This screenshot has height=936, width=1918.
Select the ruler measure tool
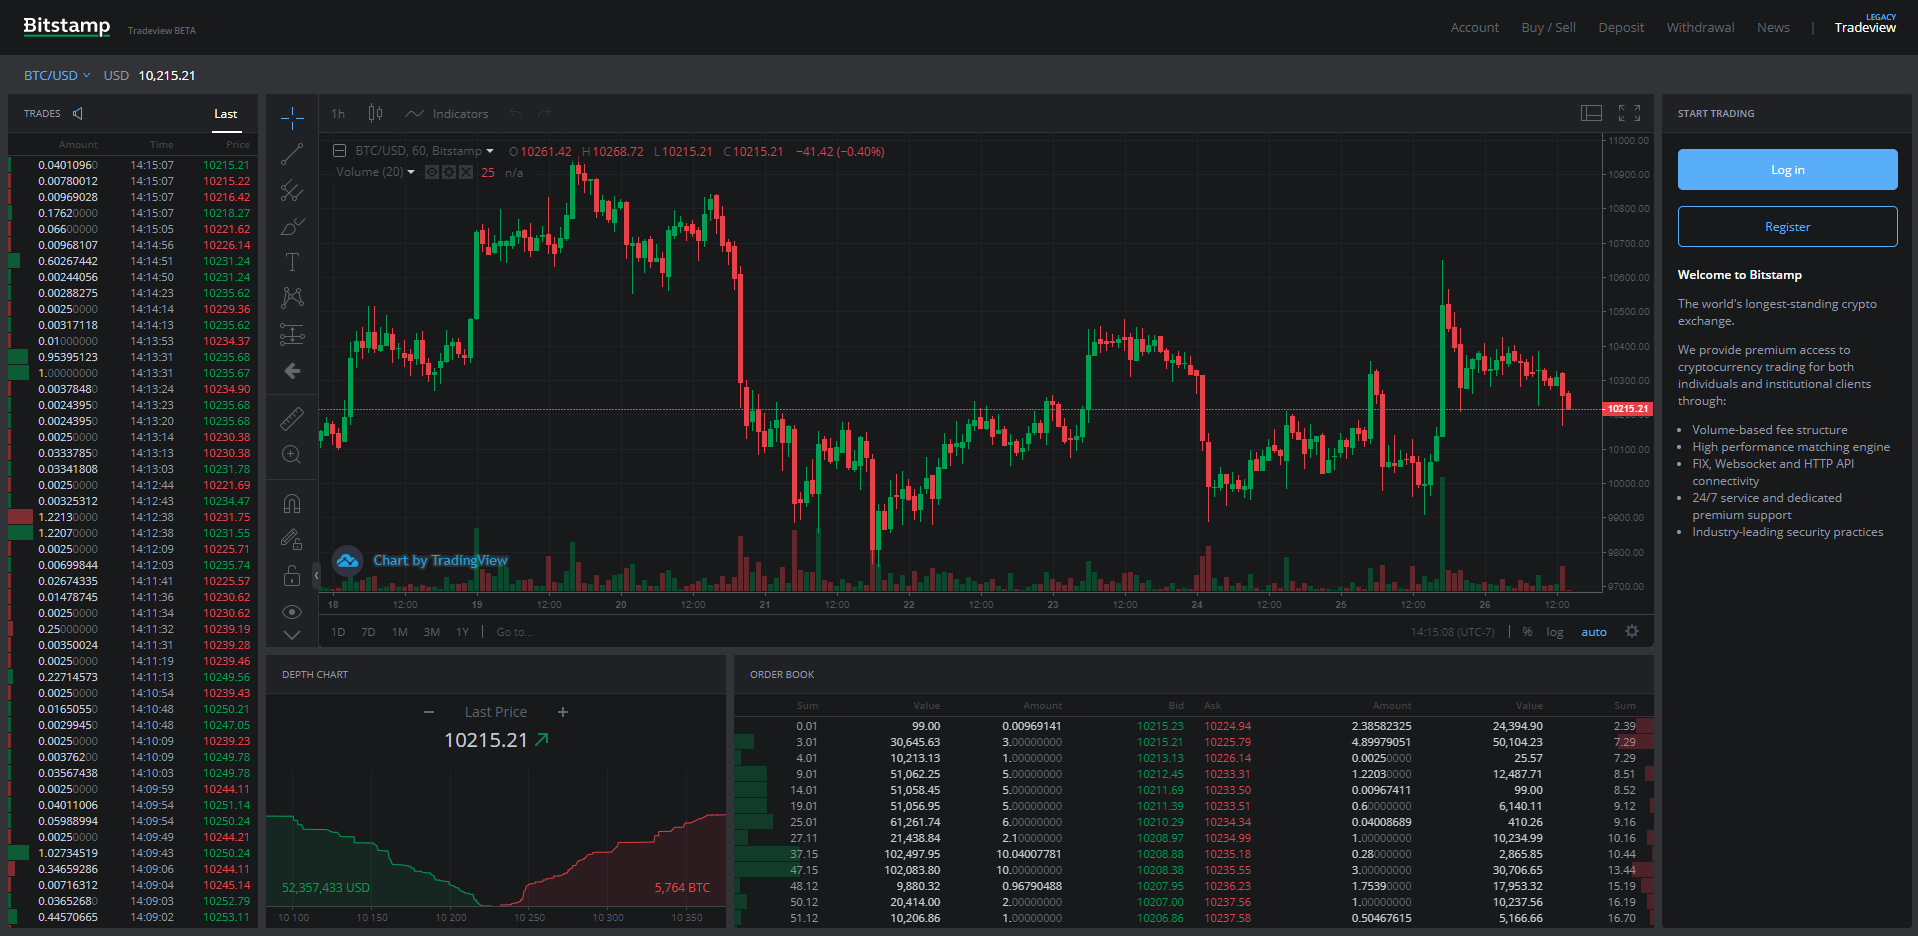click(x=292, y=418)
